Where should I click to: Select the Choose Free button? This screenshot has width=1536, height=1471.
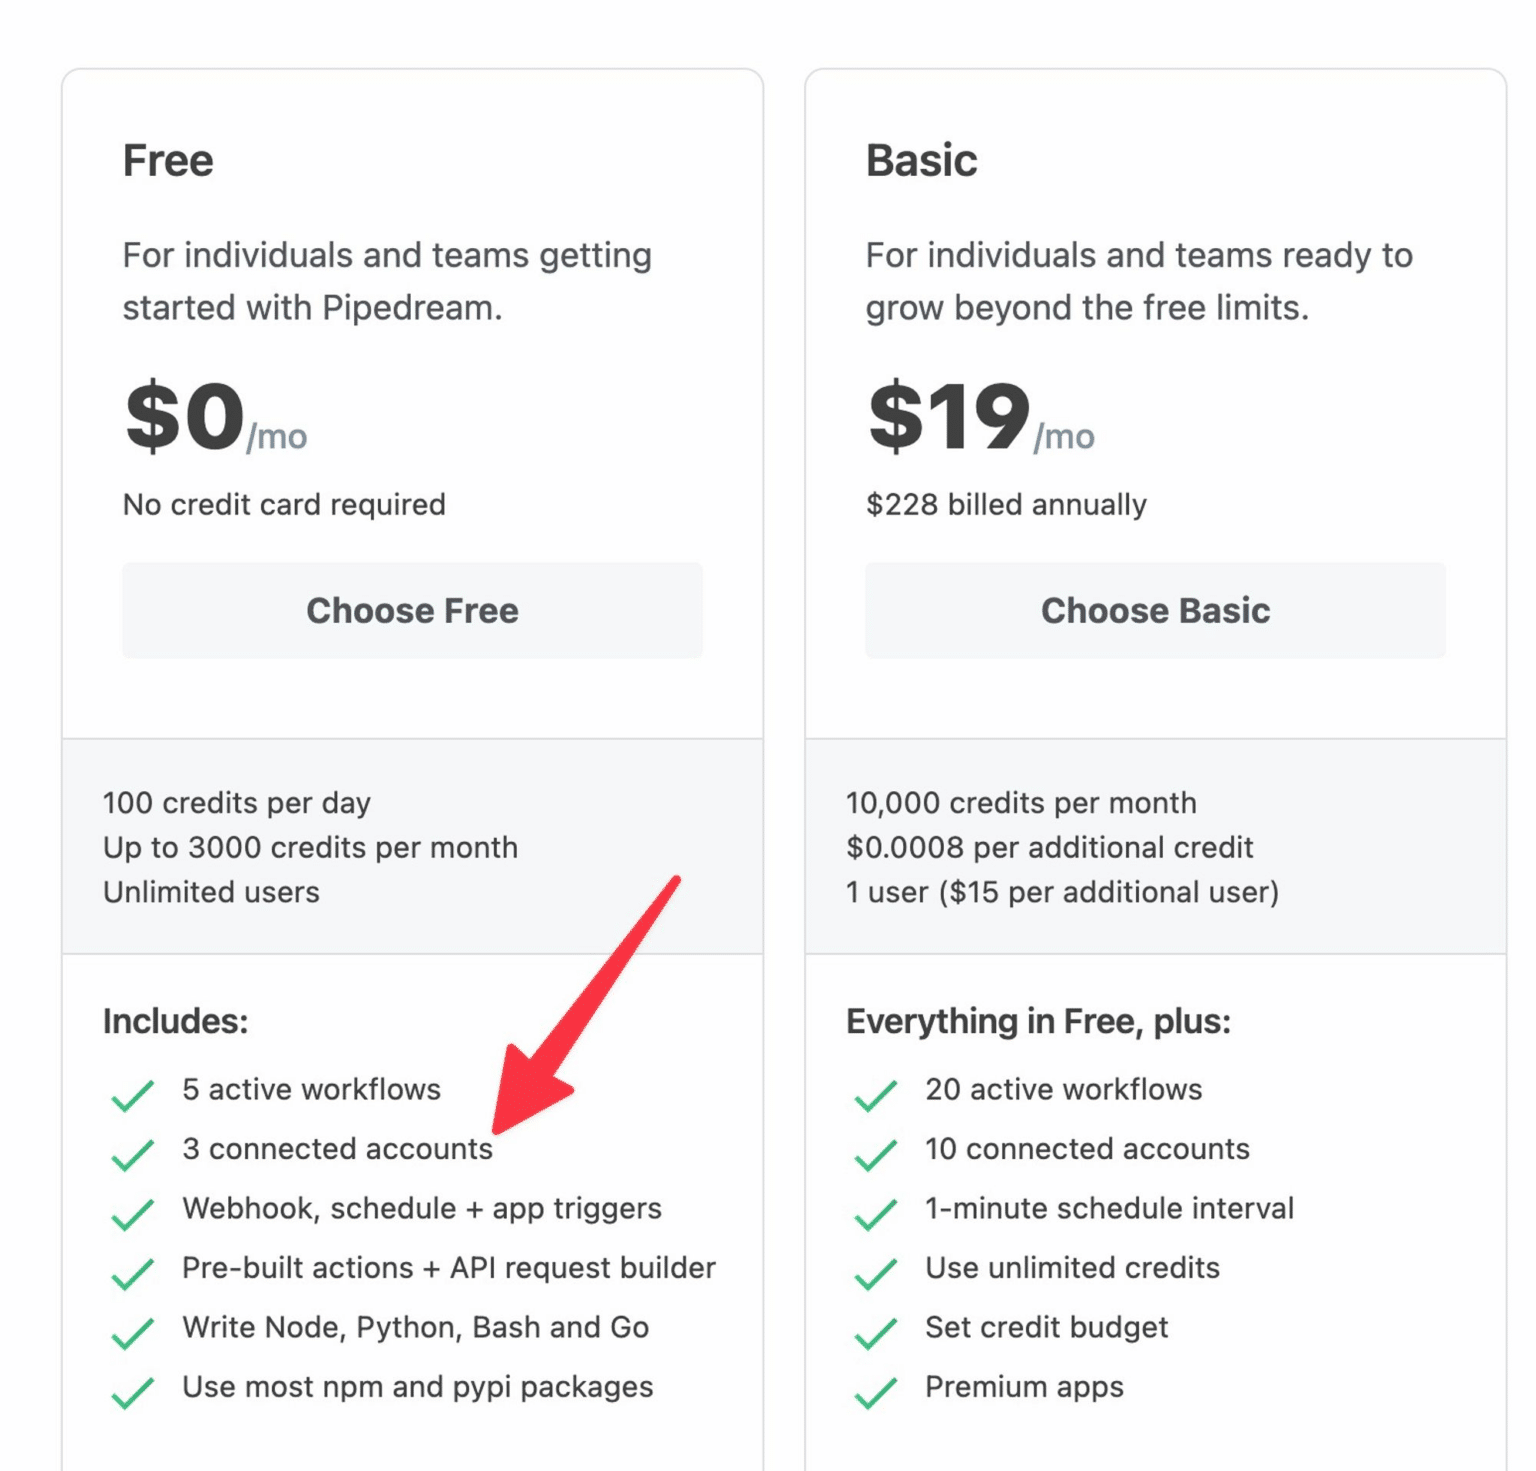(412, 610)
